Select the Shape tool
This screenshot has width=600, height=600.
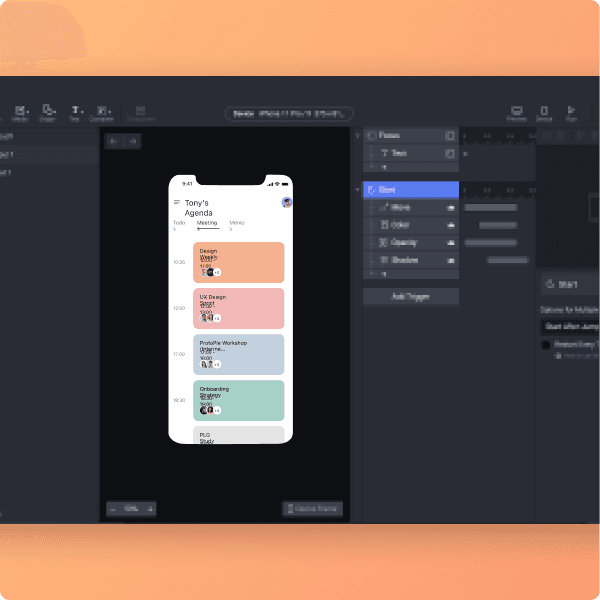click(x=48, y=113)
